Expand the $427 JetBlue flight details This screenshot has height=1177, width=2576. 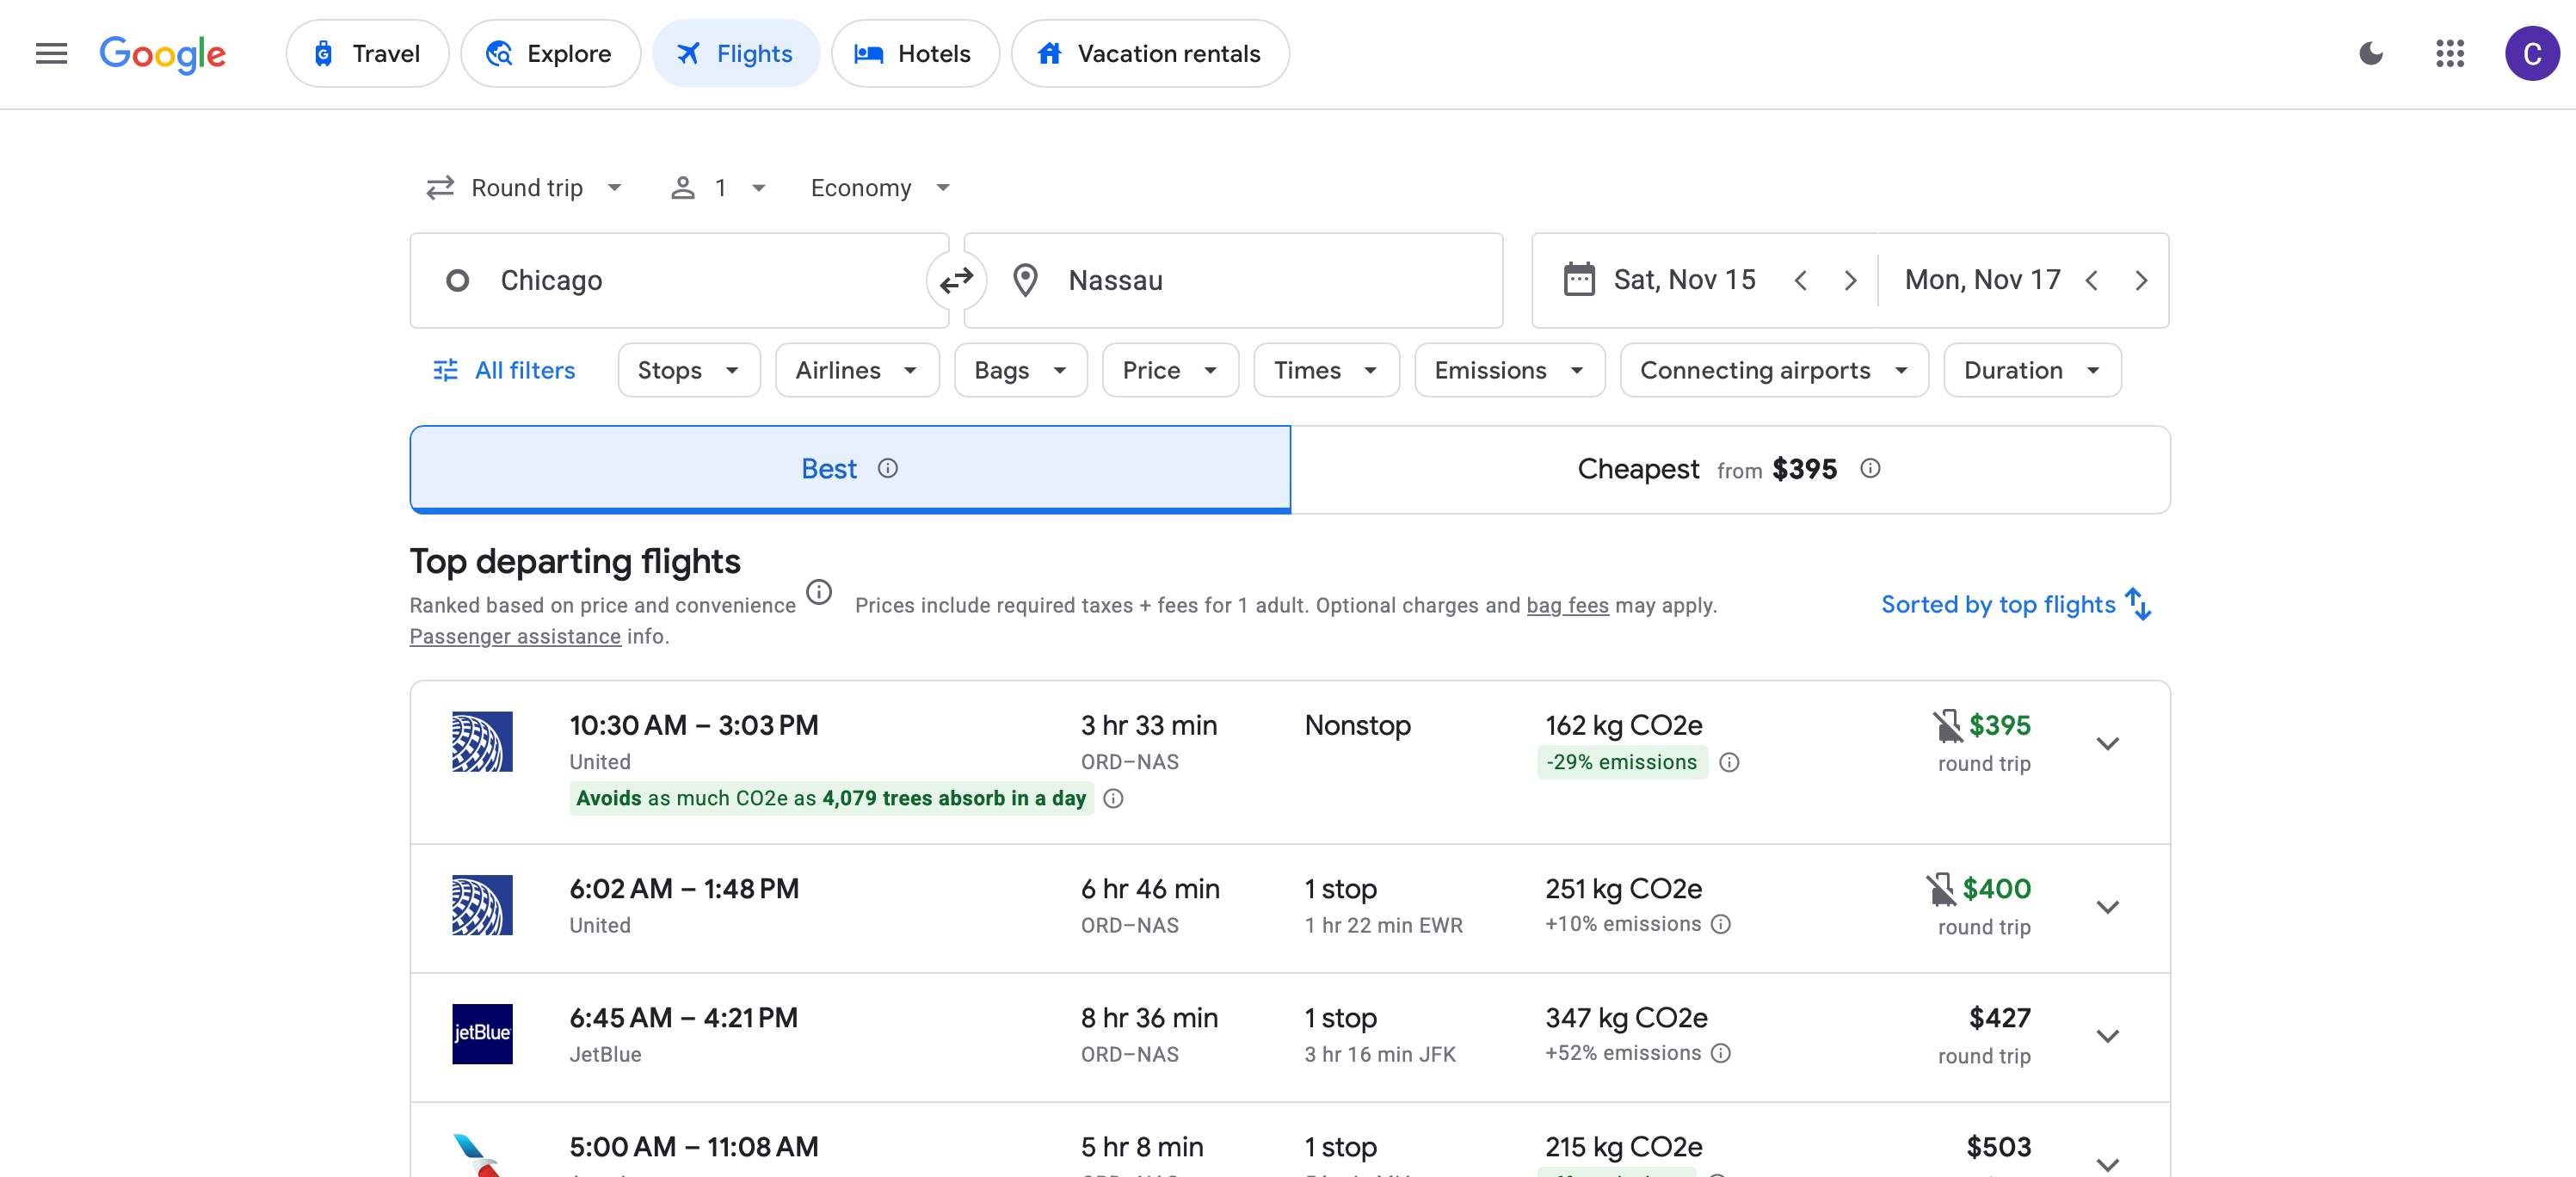click(x=2107, y=1037)
